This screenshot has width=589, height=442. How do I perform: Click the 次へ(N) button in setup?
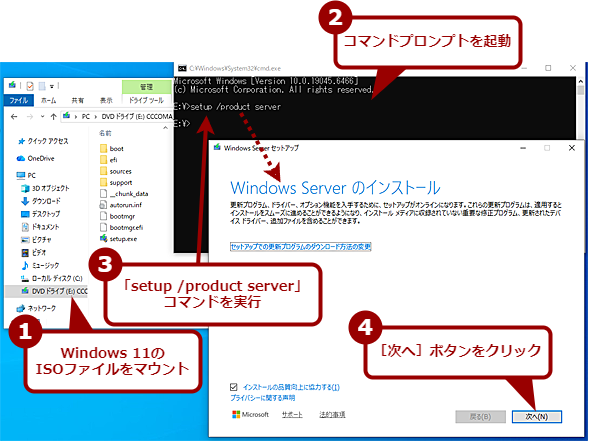click(536, 416)
